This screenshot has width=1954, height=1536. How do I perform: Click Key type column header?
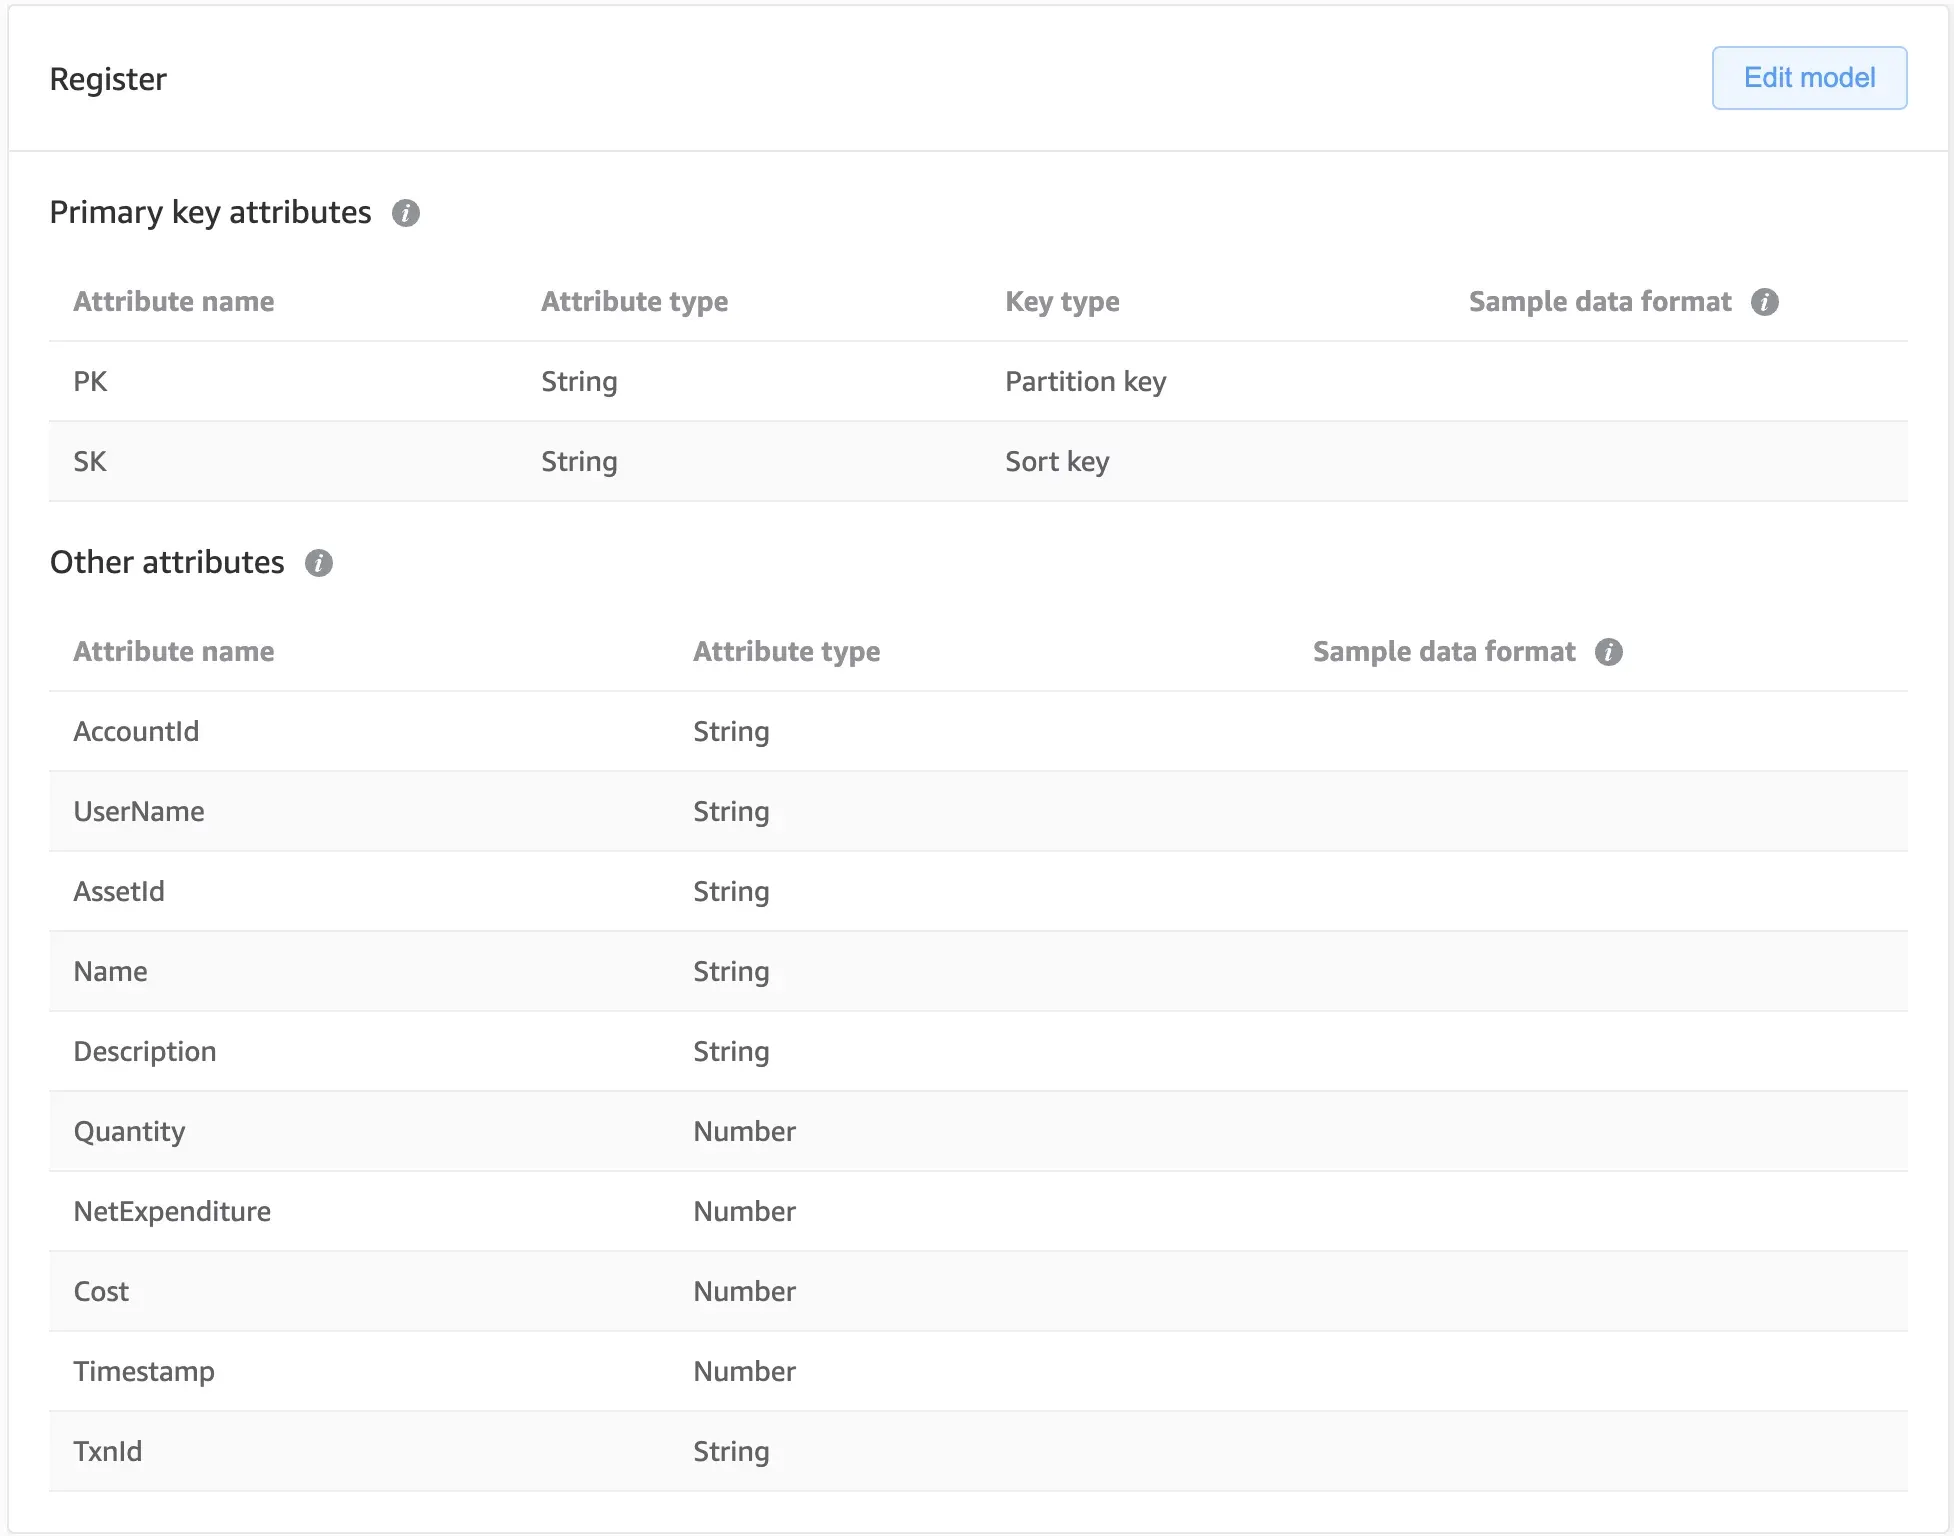(x=1061, y=302)
